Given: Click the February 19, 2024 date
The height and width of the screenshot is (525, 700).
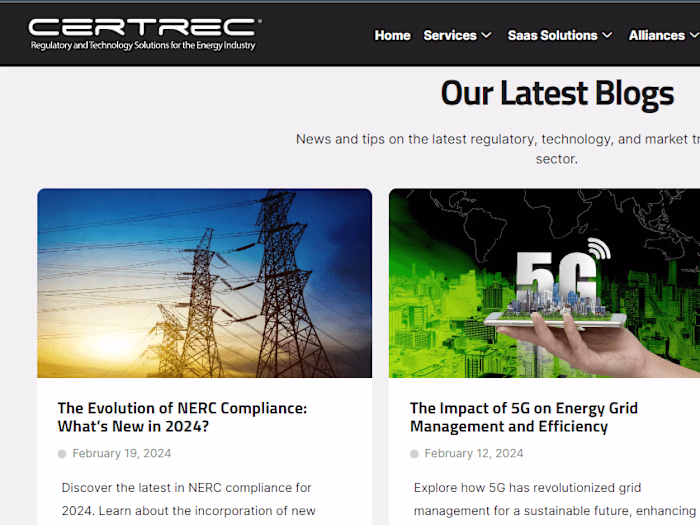Looking at the screenshot, I should click(x=122, y=453).
